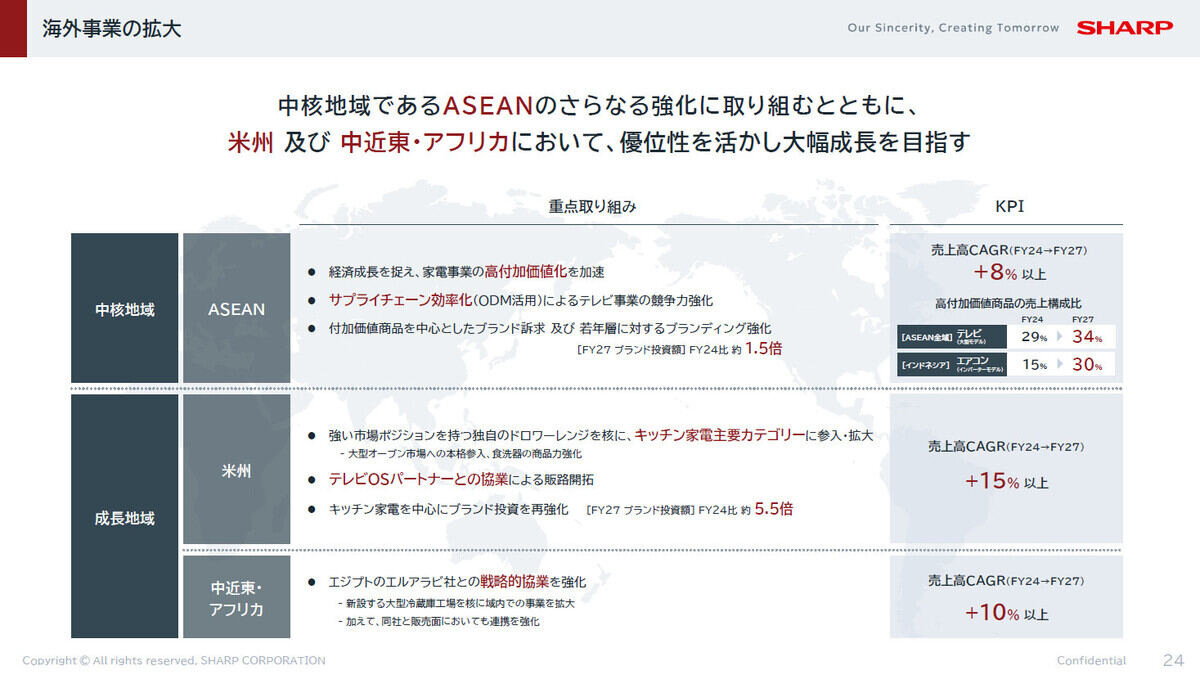Click the SHARP CORPORATION copyright notice
This screenshot has width=1200, height=675.
click(x=174, y=660)
